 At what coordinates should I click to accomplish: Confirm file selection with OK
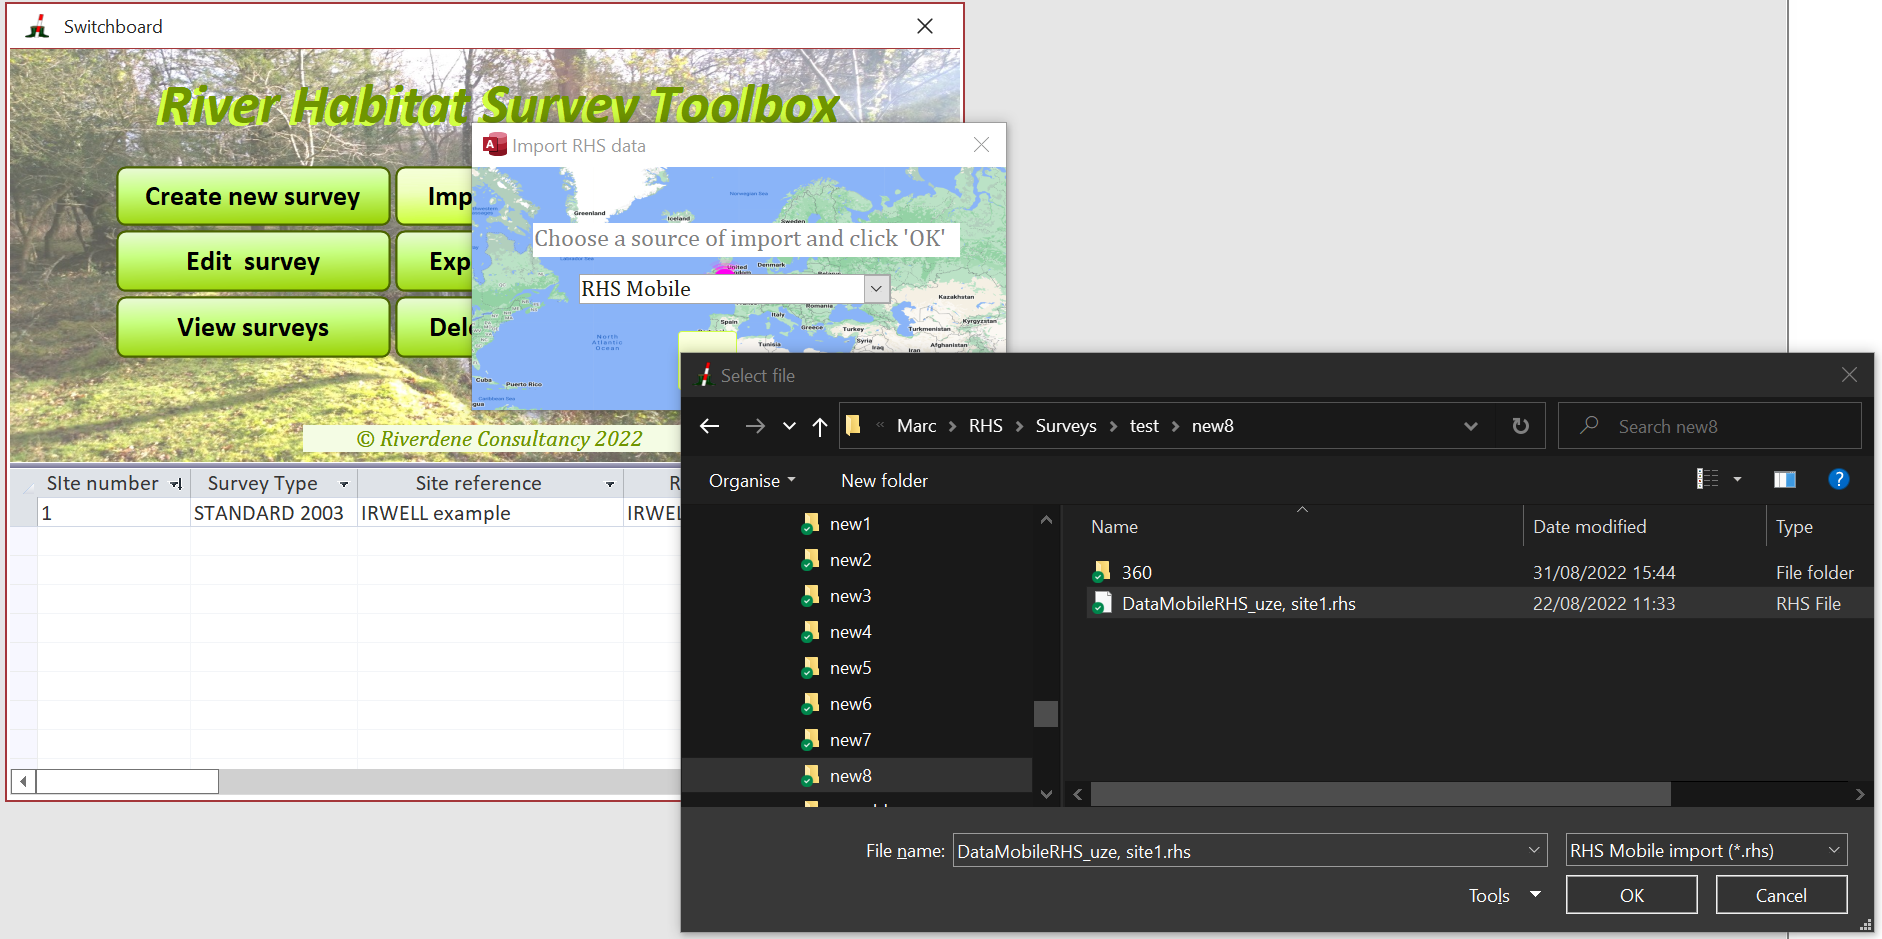point(1631,895)
